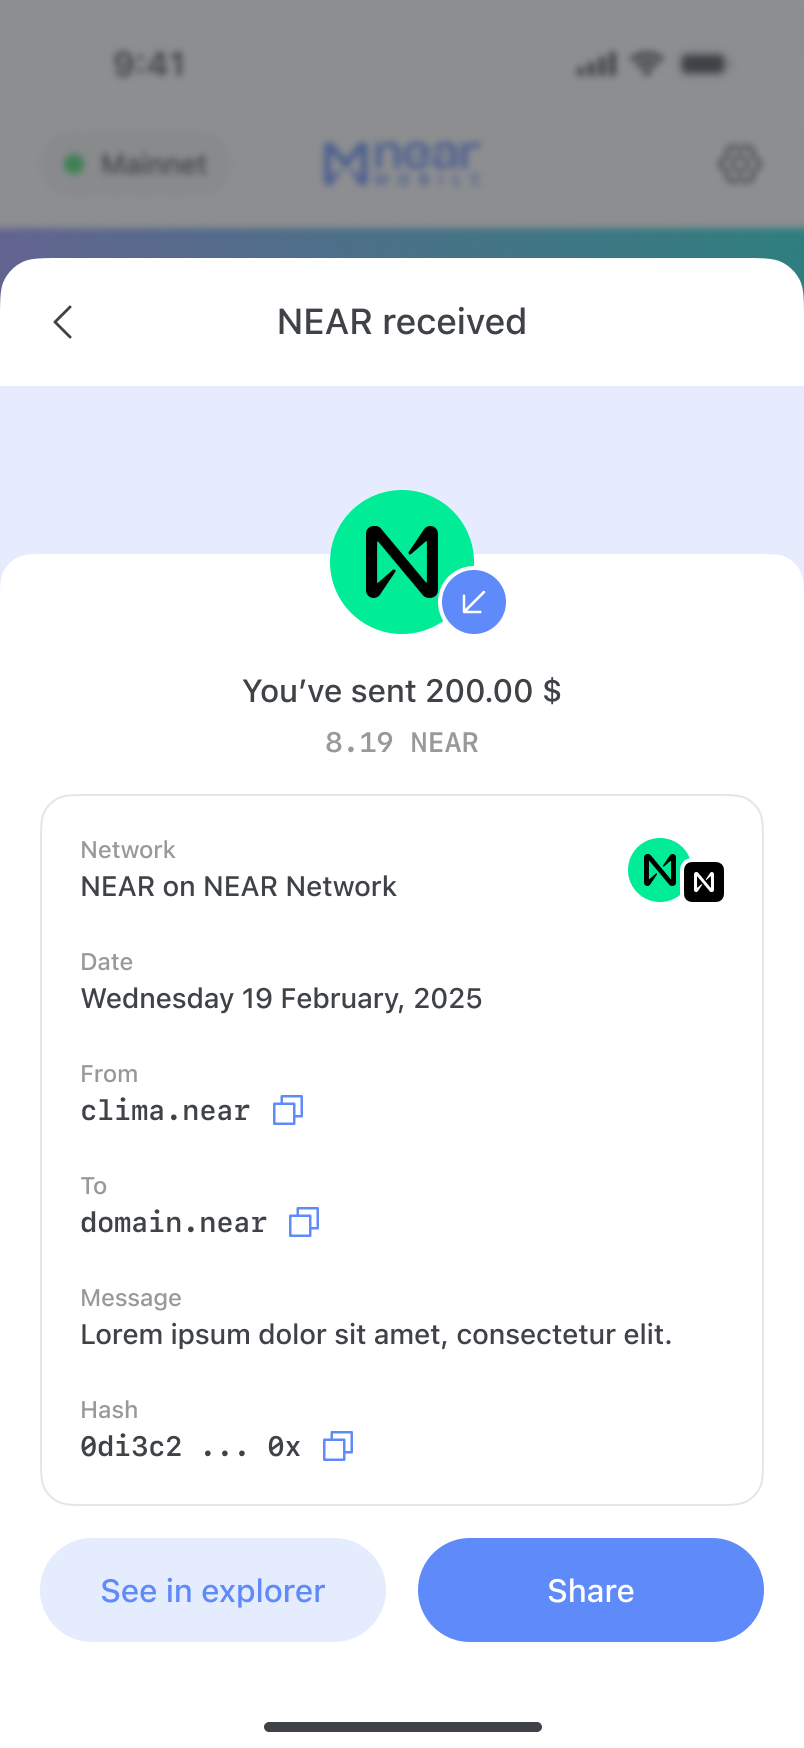Open the Mainnet network selector
This screenshot has height=1748, width=804.
point(136,164)
